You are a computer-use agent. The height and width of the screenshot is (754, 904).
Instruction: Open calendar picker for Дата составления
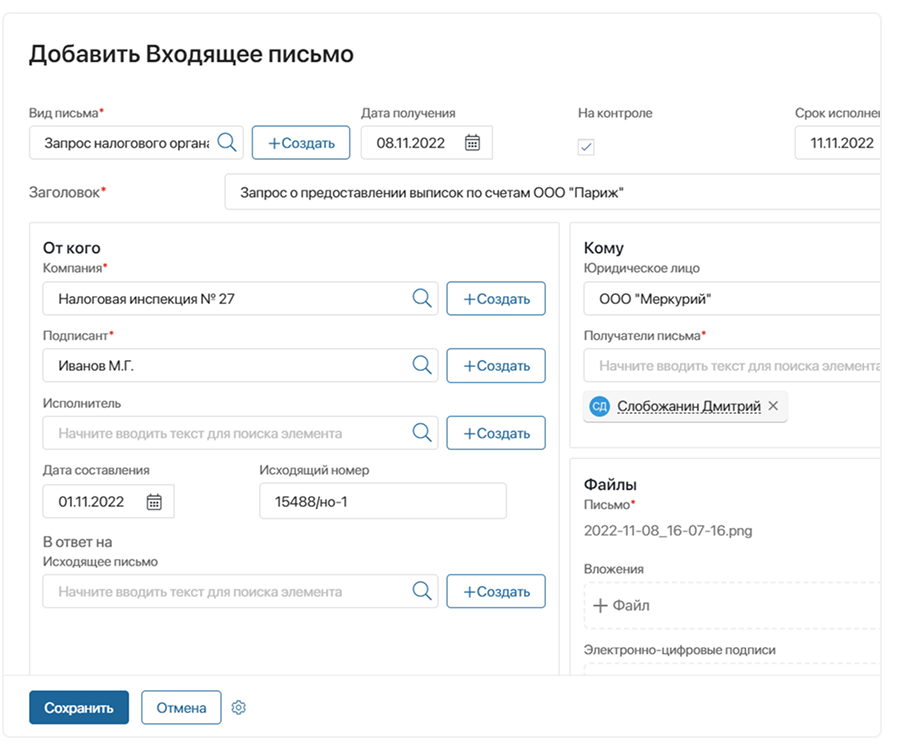tap(155, 500)
